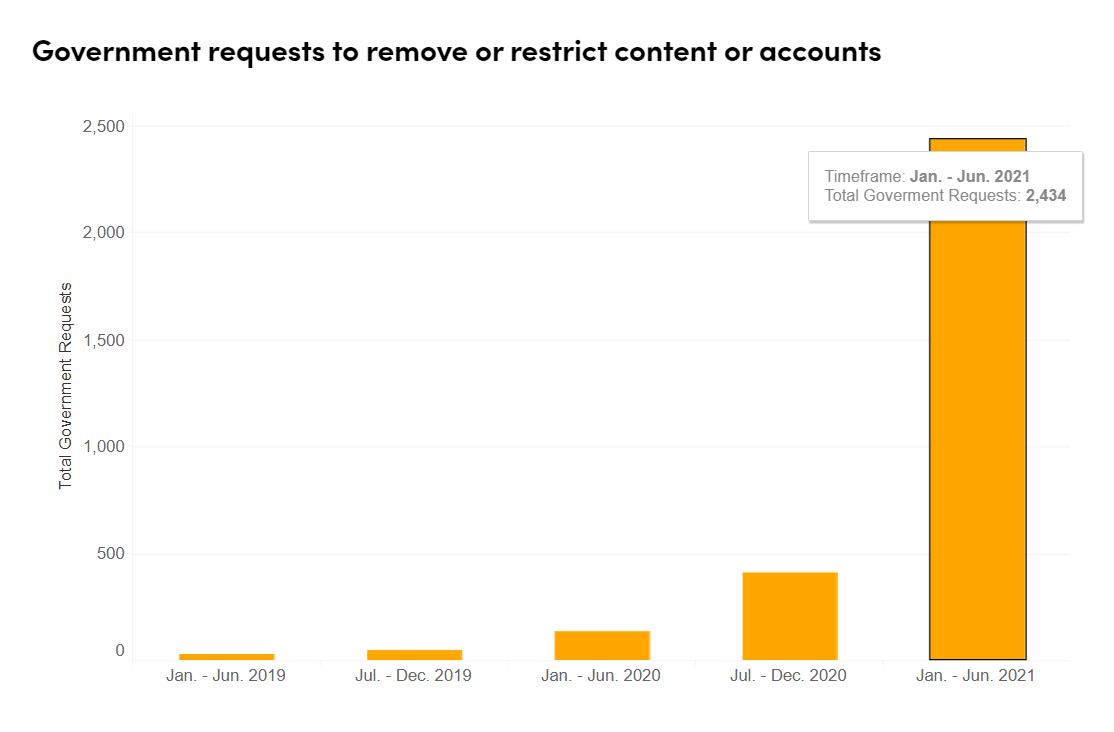Image resolution: width=1114 pixels, height=732 pixels.
Task: Select the Jul. - Dec. 2019 bar
Action: [415, 655]
